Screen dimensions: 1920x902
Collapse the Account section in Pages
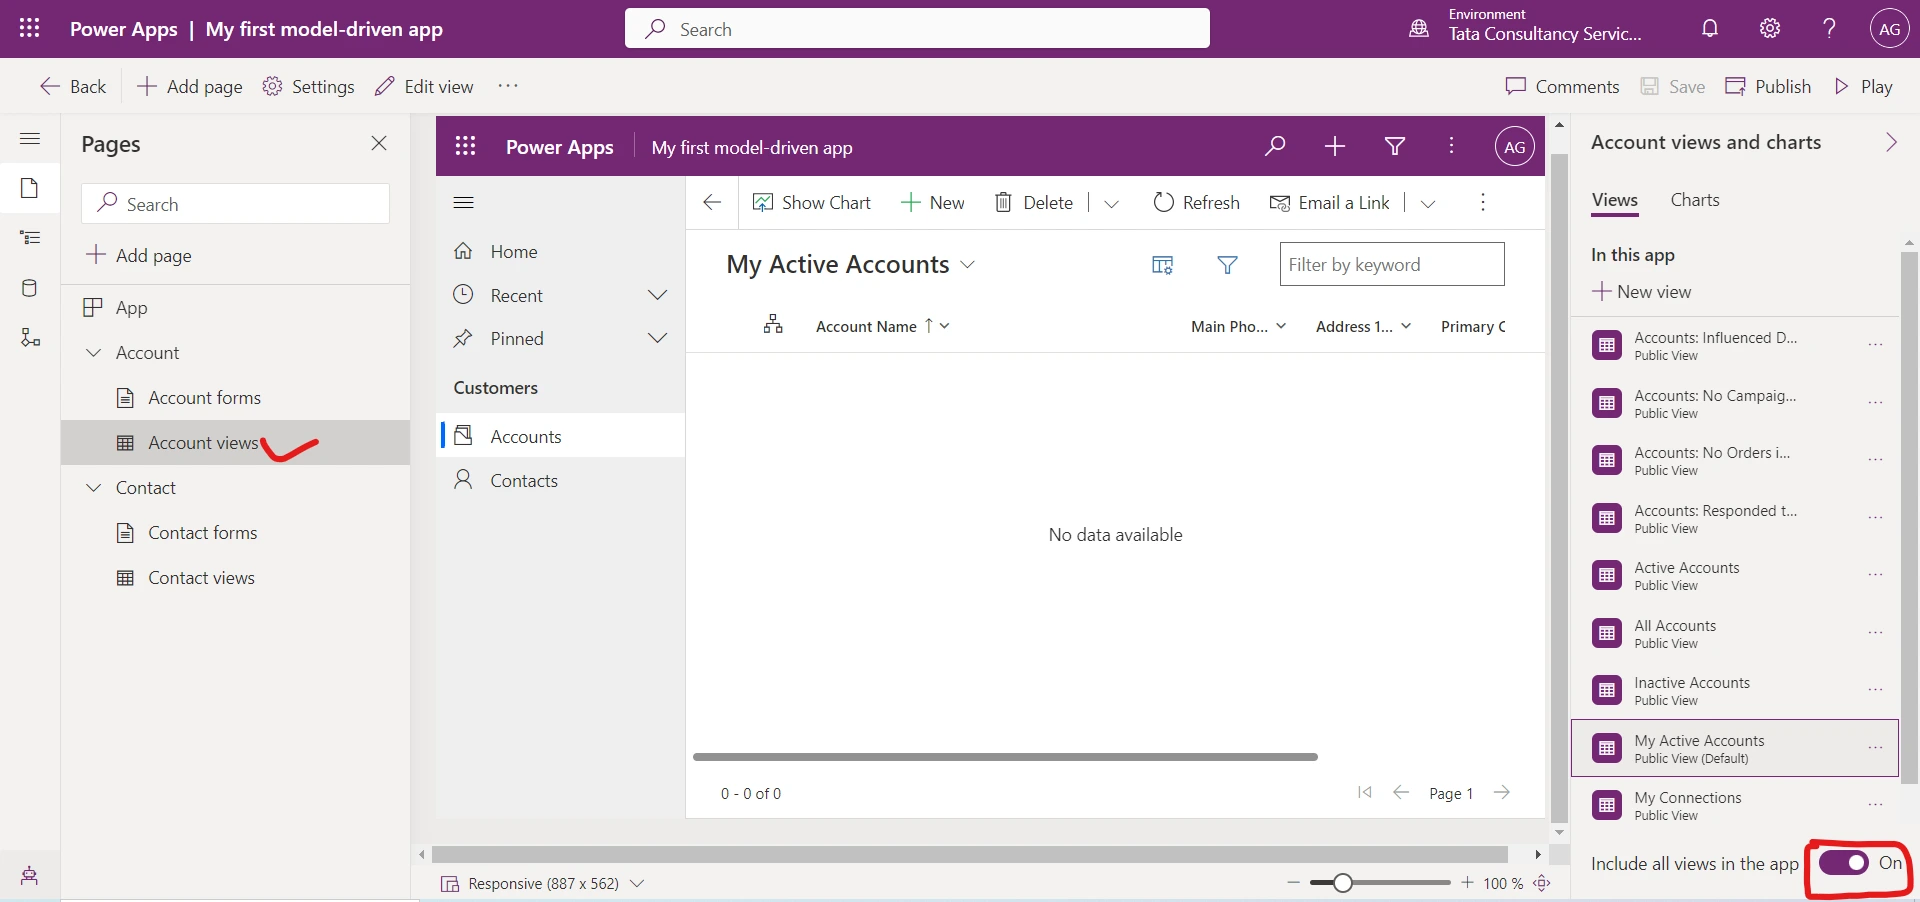click(94, 352)
